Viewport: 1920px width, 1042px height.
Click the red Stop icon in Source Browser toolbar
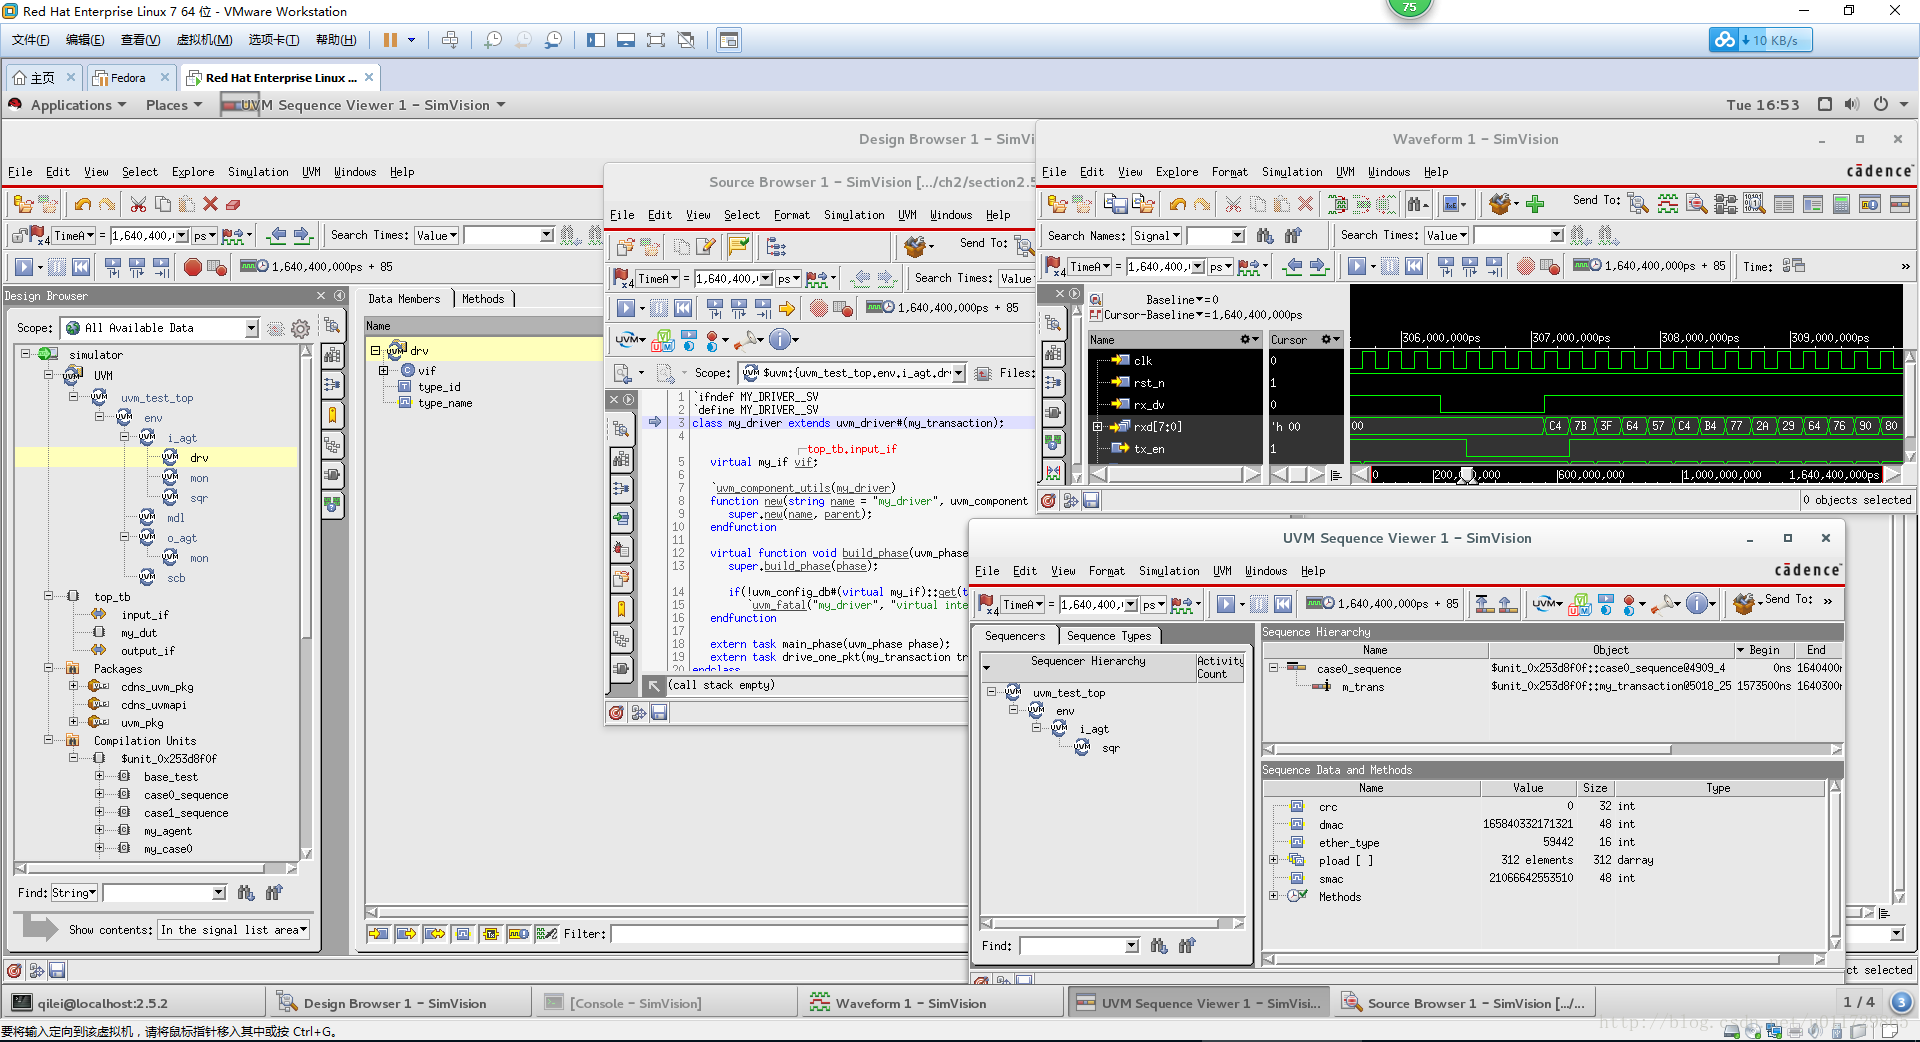[x=819, y=308]
